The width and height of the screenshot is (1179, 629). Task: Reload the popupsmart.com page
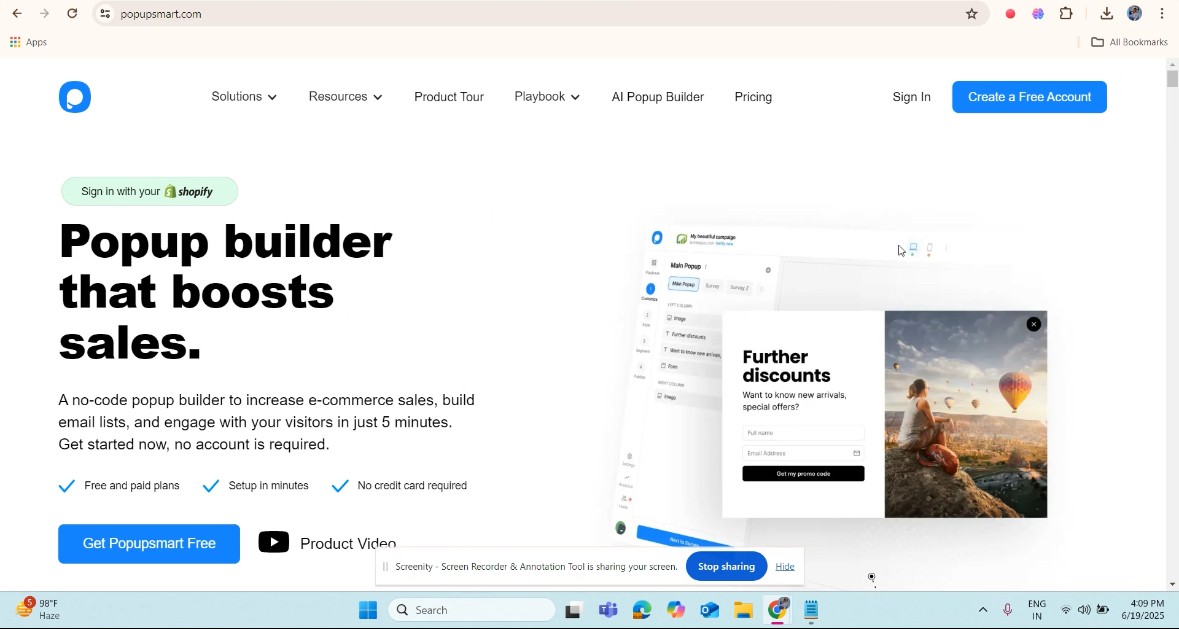72,14
